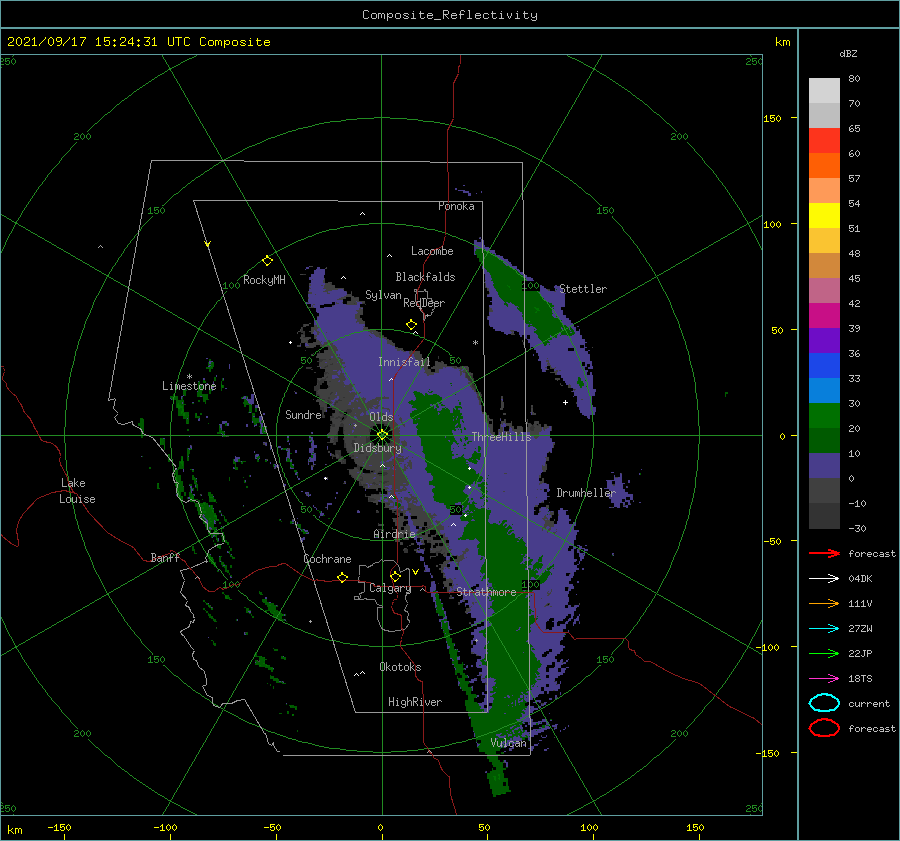Screen dimensions: 900x841
Task: Click the magenta 18TS arrow in legend
Action: click(824, 678)
